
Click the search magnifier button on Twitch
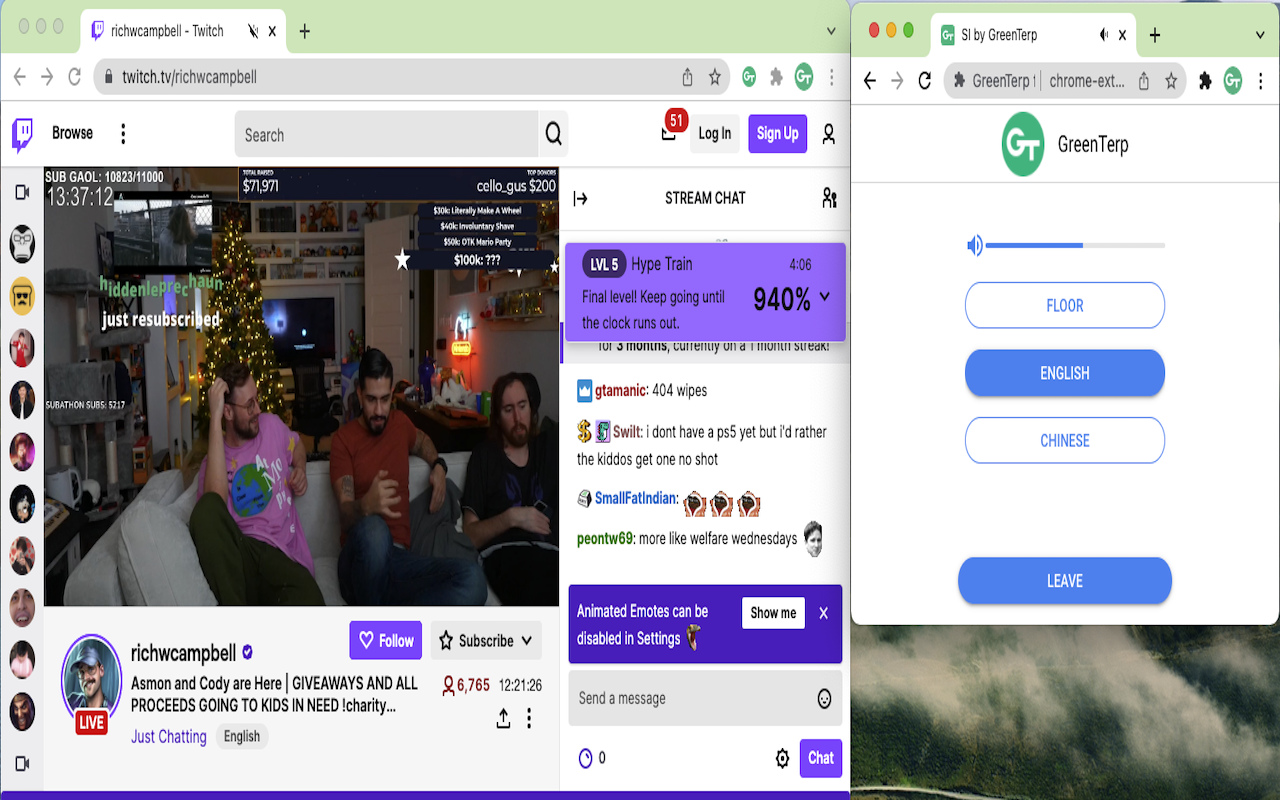click(x=553, y=134)
